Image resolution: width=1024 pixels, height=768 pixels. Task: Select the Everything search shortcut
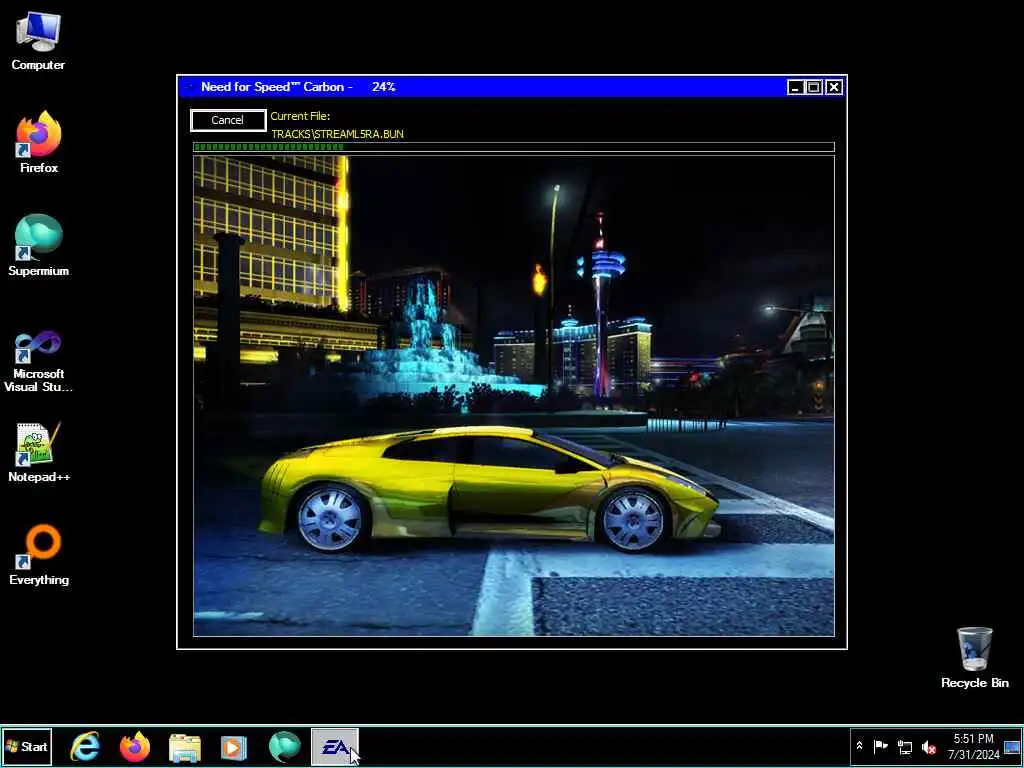(39, 555)
